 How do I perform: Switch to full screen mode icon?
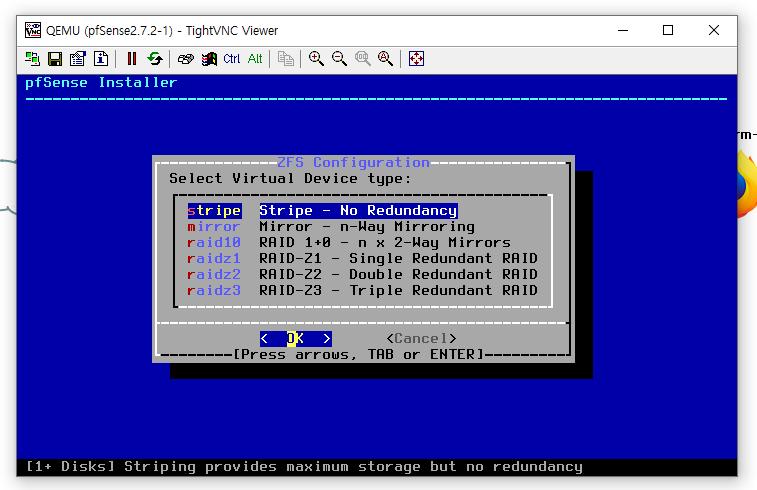[416, 59]
